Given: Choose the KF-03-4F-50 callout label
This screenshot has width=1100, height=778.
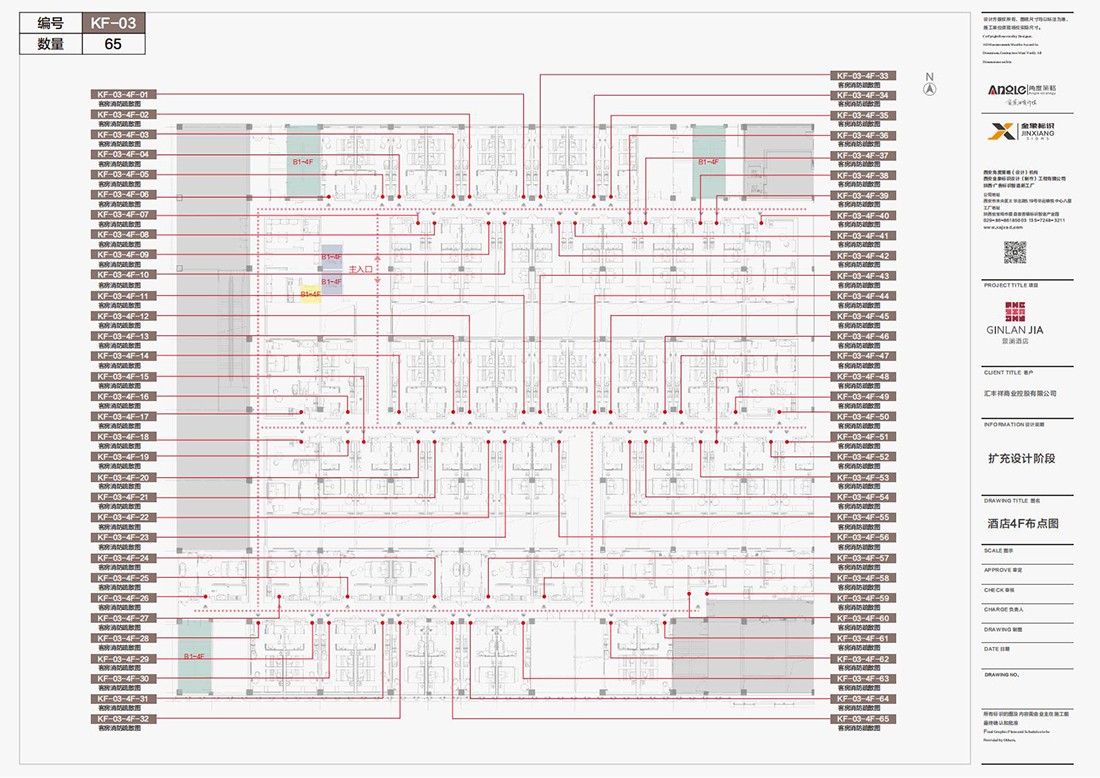Looking at the screenshot, I should 863,417.
